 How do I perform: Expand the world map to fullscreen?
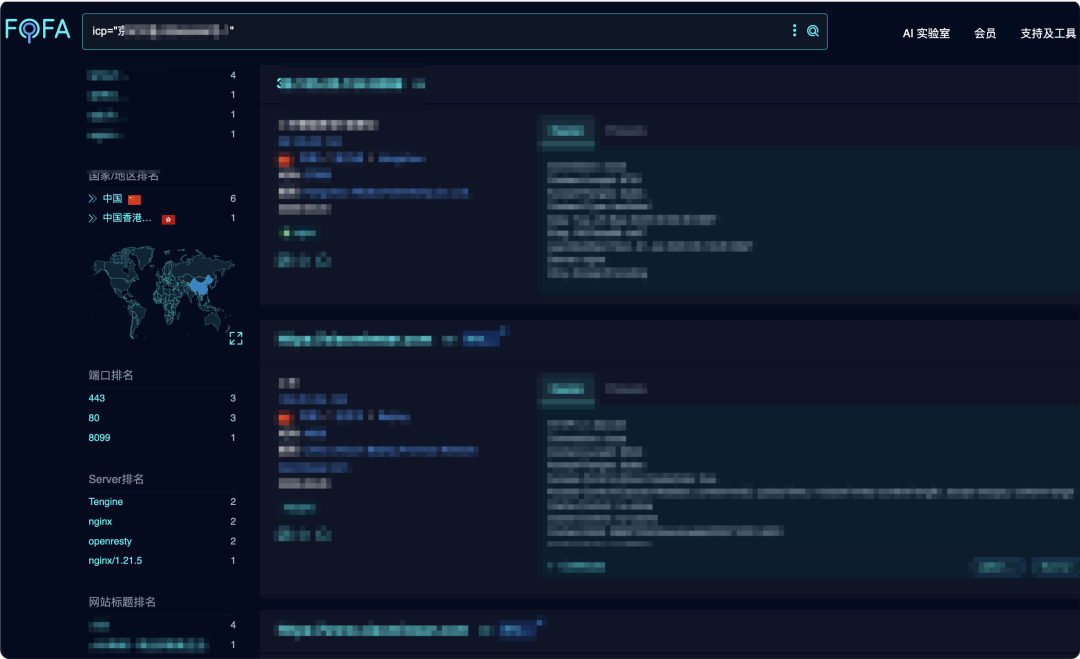coord(236,338)
